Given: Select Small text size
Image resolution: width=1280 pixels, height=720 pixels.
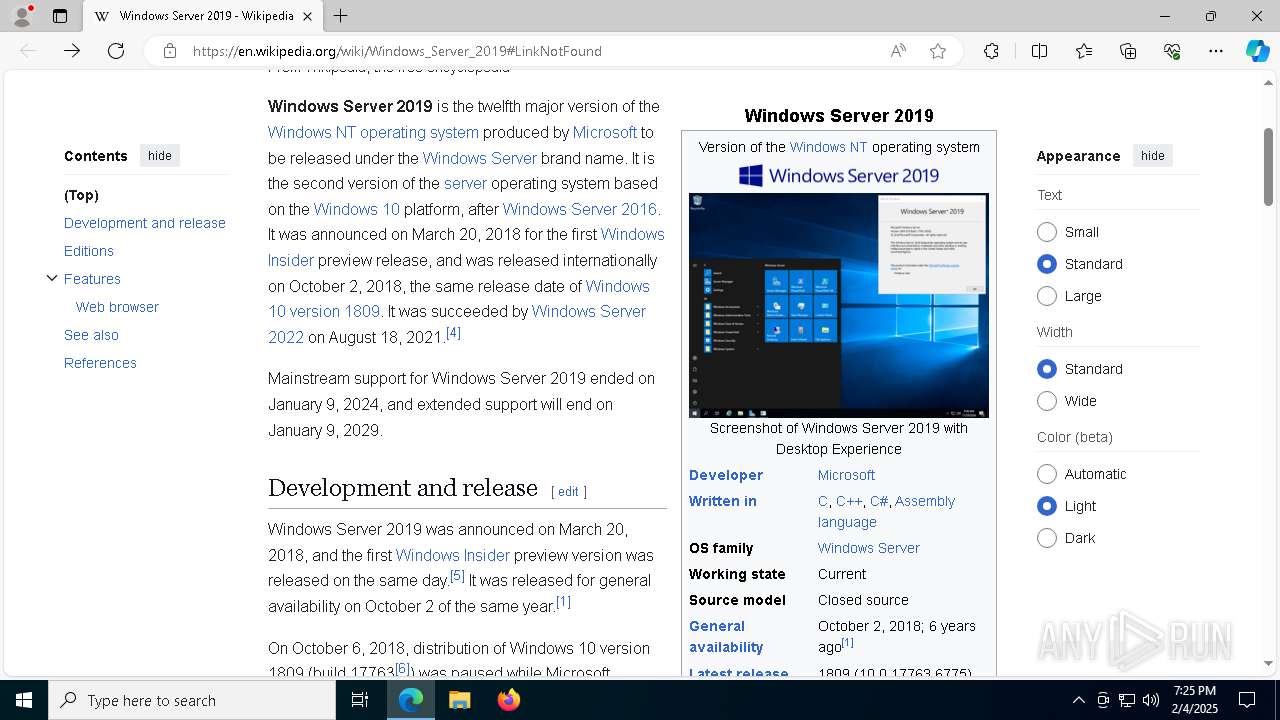Looking at the screenshot, I should (1047, 232).
